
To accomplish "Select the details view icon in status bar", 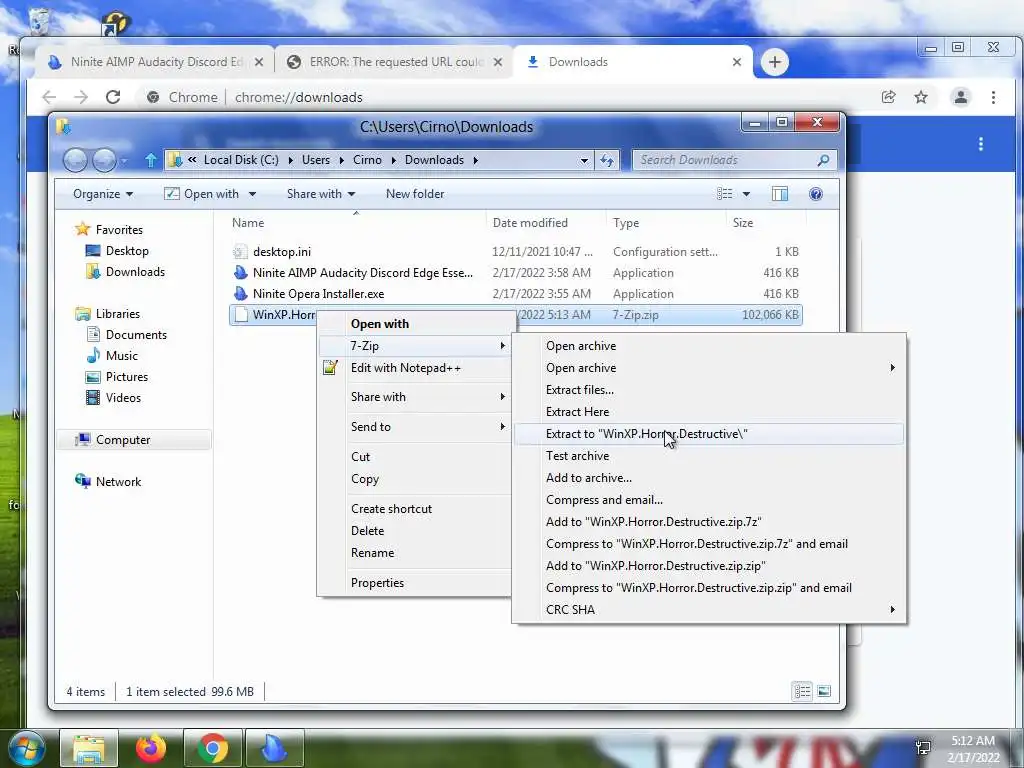I will pos(802,691).
